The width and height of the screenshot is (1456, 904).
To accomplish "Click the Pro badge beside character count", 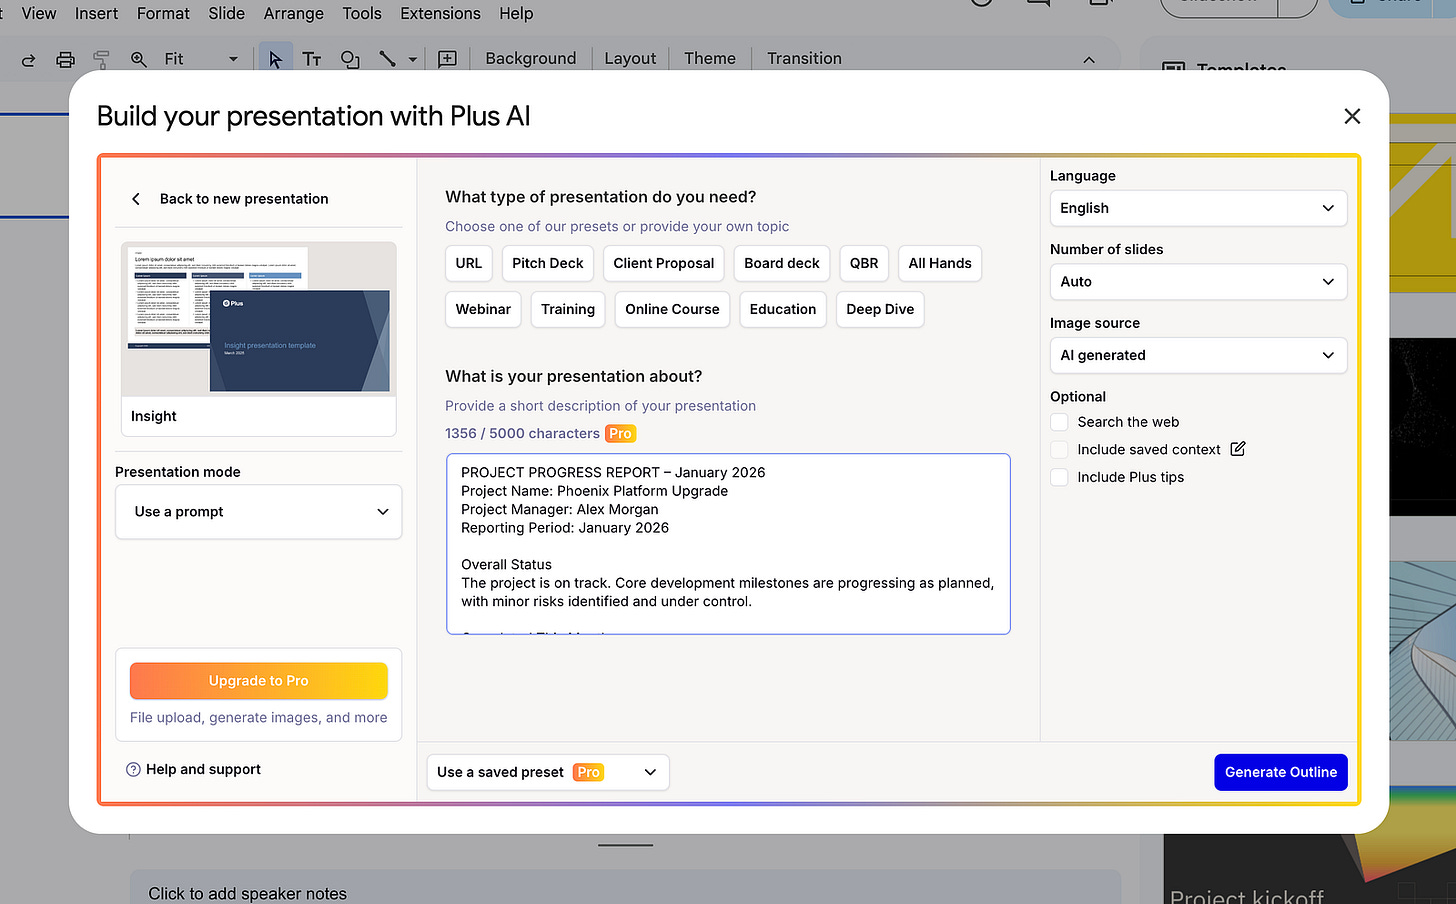I will click(x=620, y=433).
